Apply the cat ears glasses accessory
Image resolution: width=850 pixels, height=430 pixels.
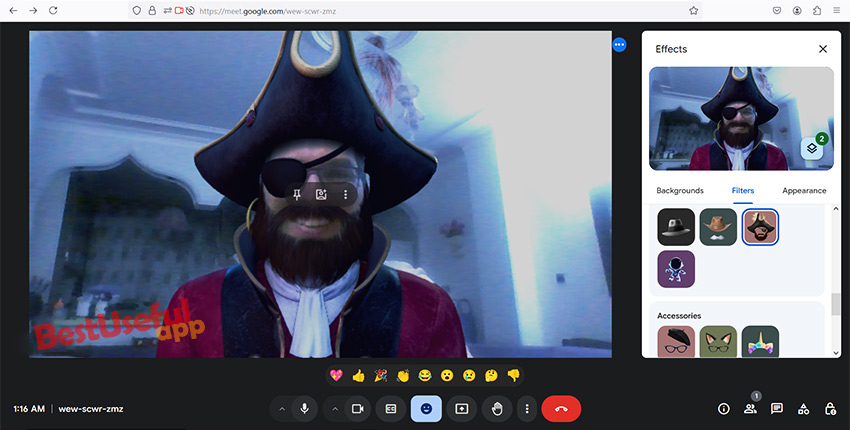[x=718, y=342]
